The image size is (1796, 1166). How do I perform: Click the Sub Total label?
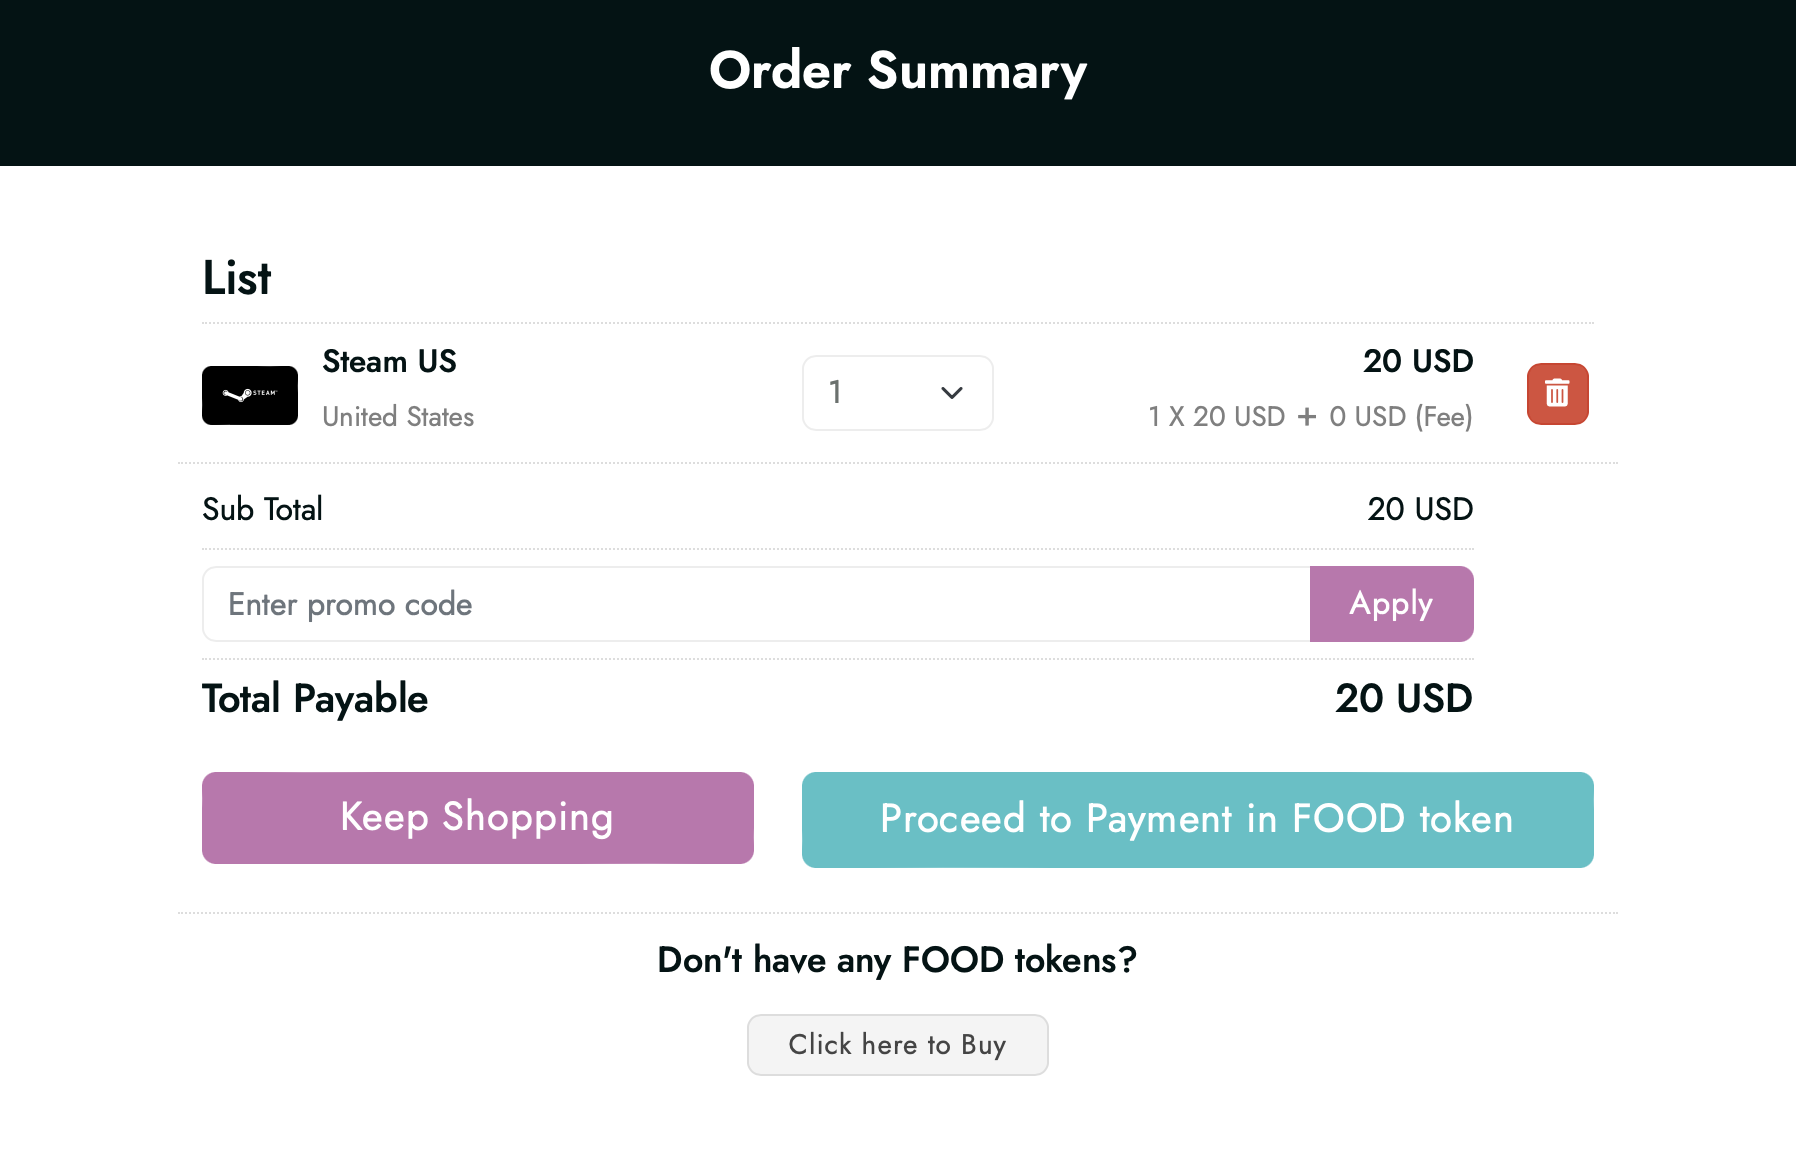point(262,509)
